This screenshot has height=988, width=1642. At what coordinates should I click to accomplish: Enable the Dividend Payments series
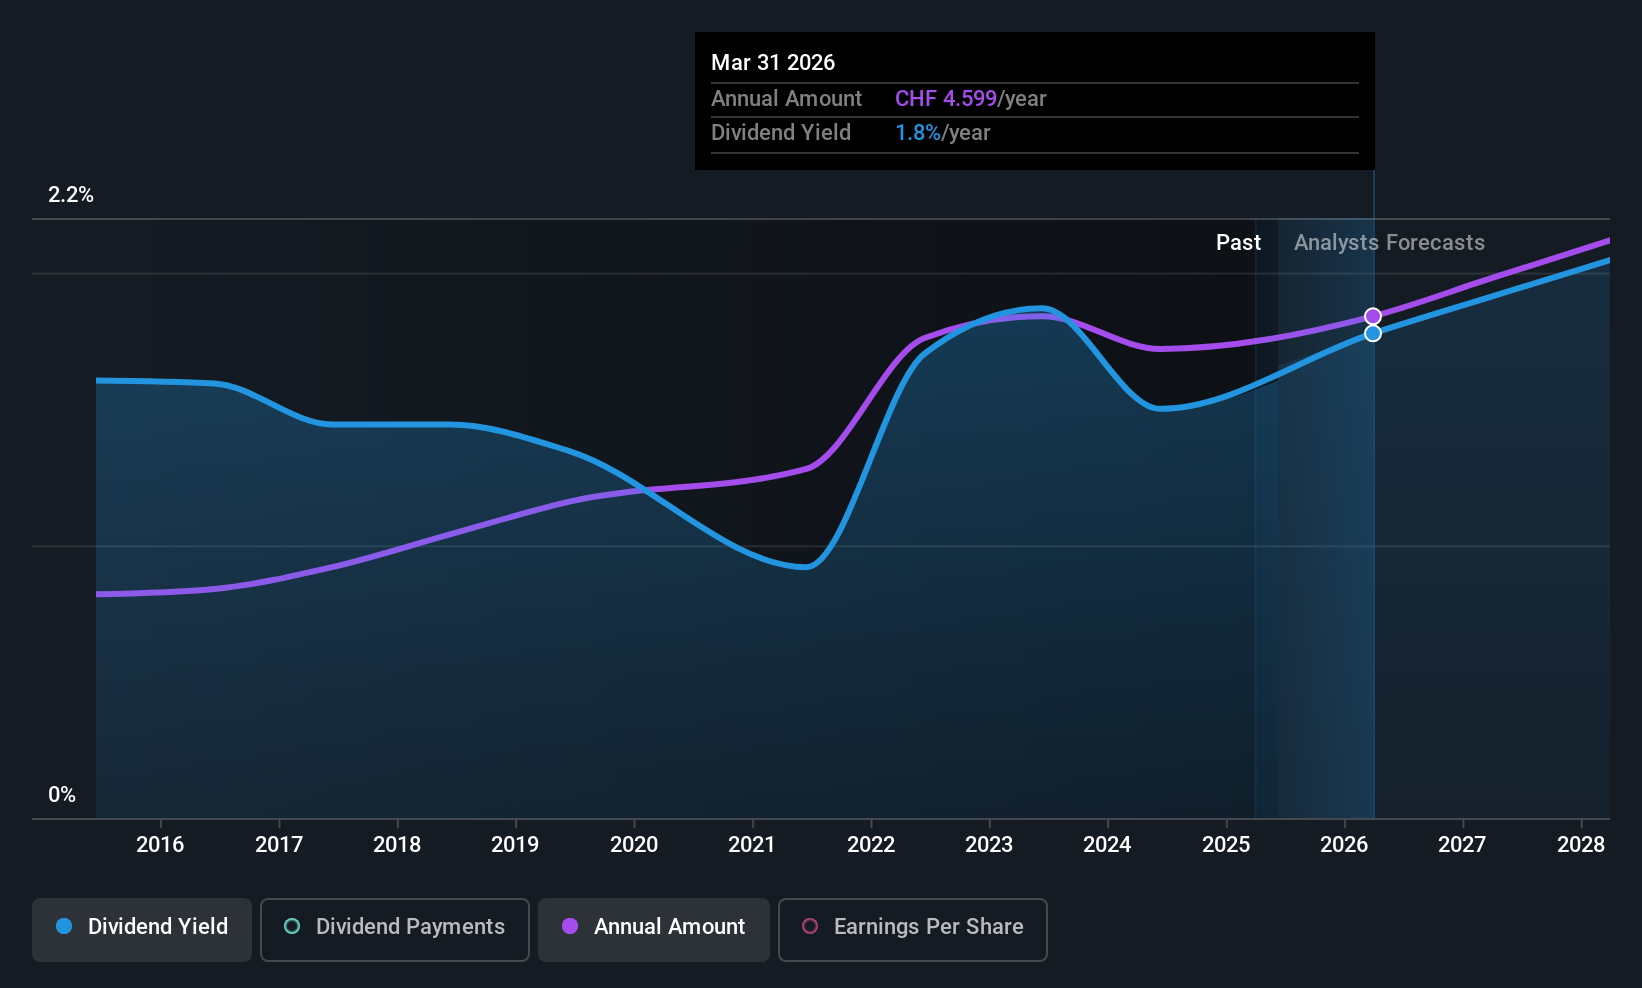point(395,930)
